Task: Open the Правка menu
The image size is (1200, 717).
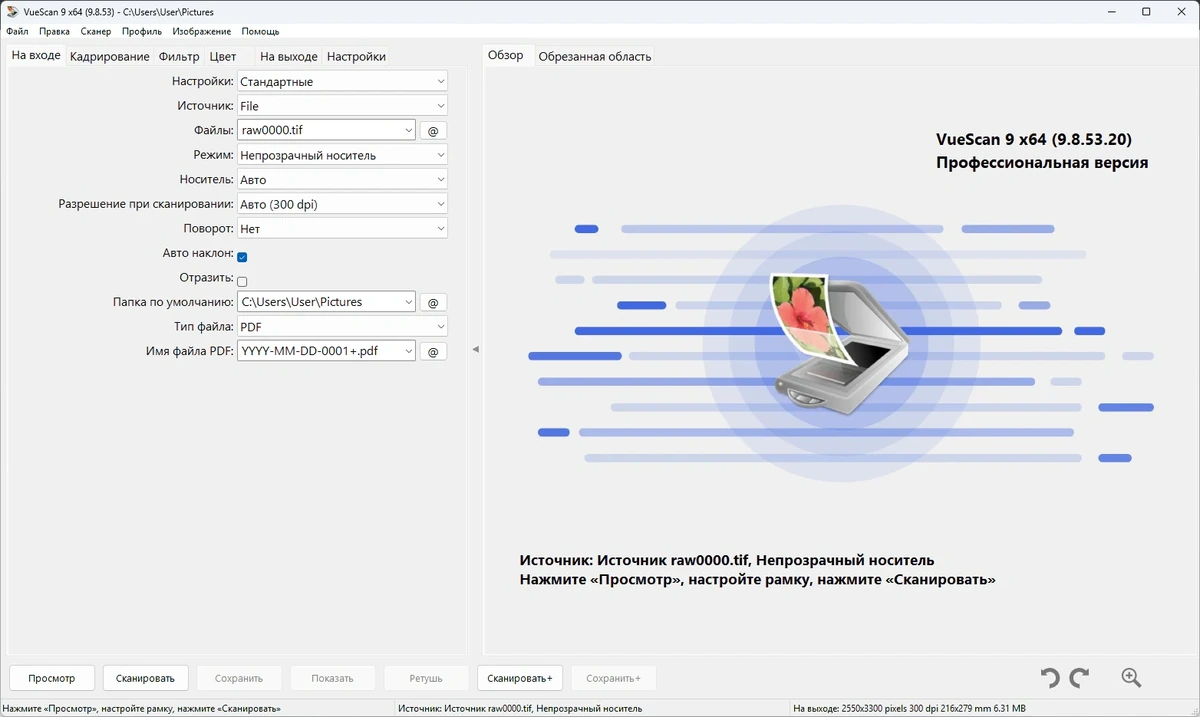Action: pos(55,32)
